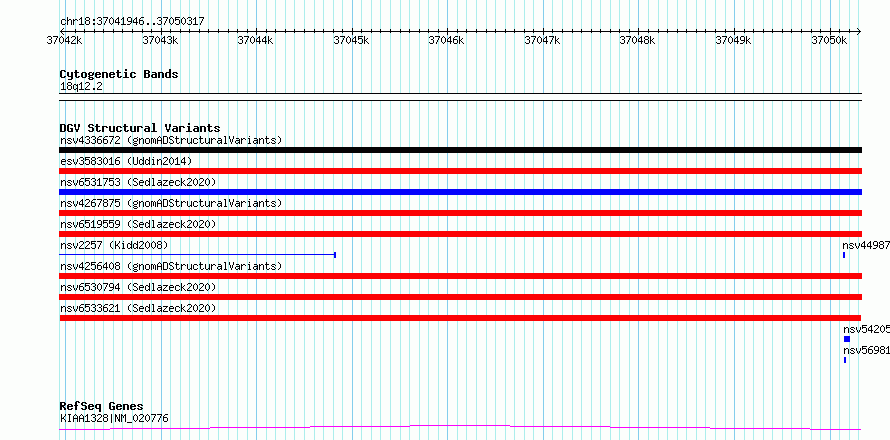
Task: Select the black nsv4336672 variant bar
Action: 460,150
